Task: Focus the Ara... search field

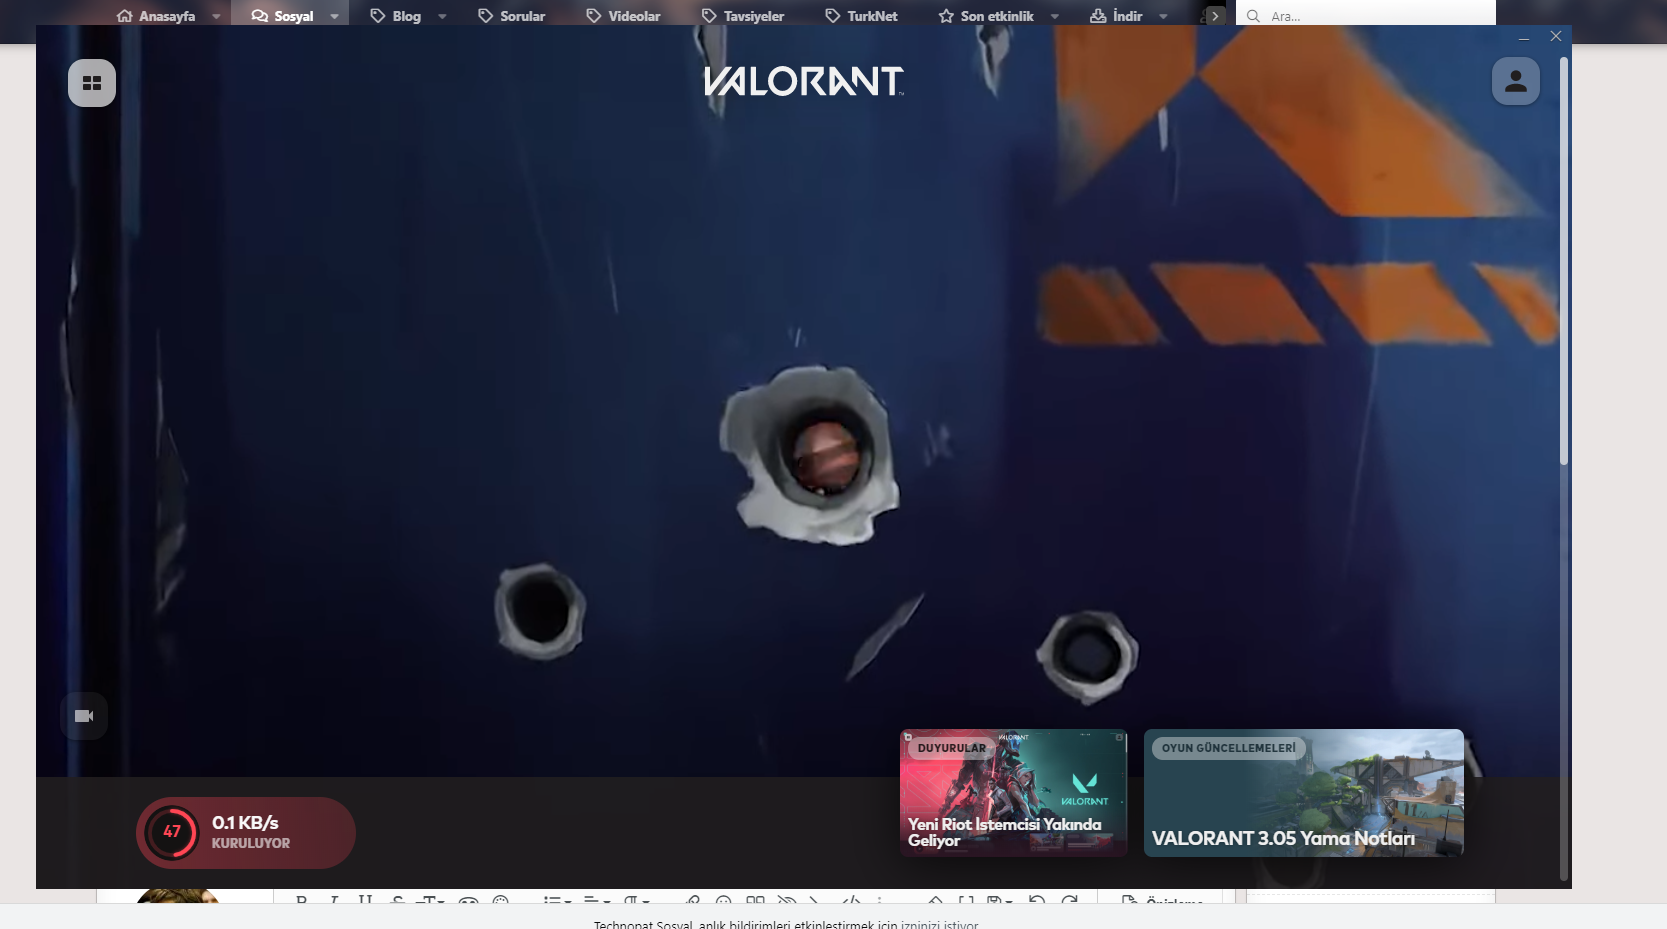Action: tap(1366, 14)
